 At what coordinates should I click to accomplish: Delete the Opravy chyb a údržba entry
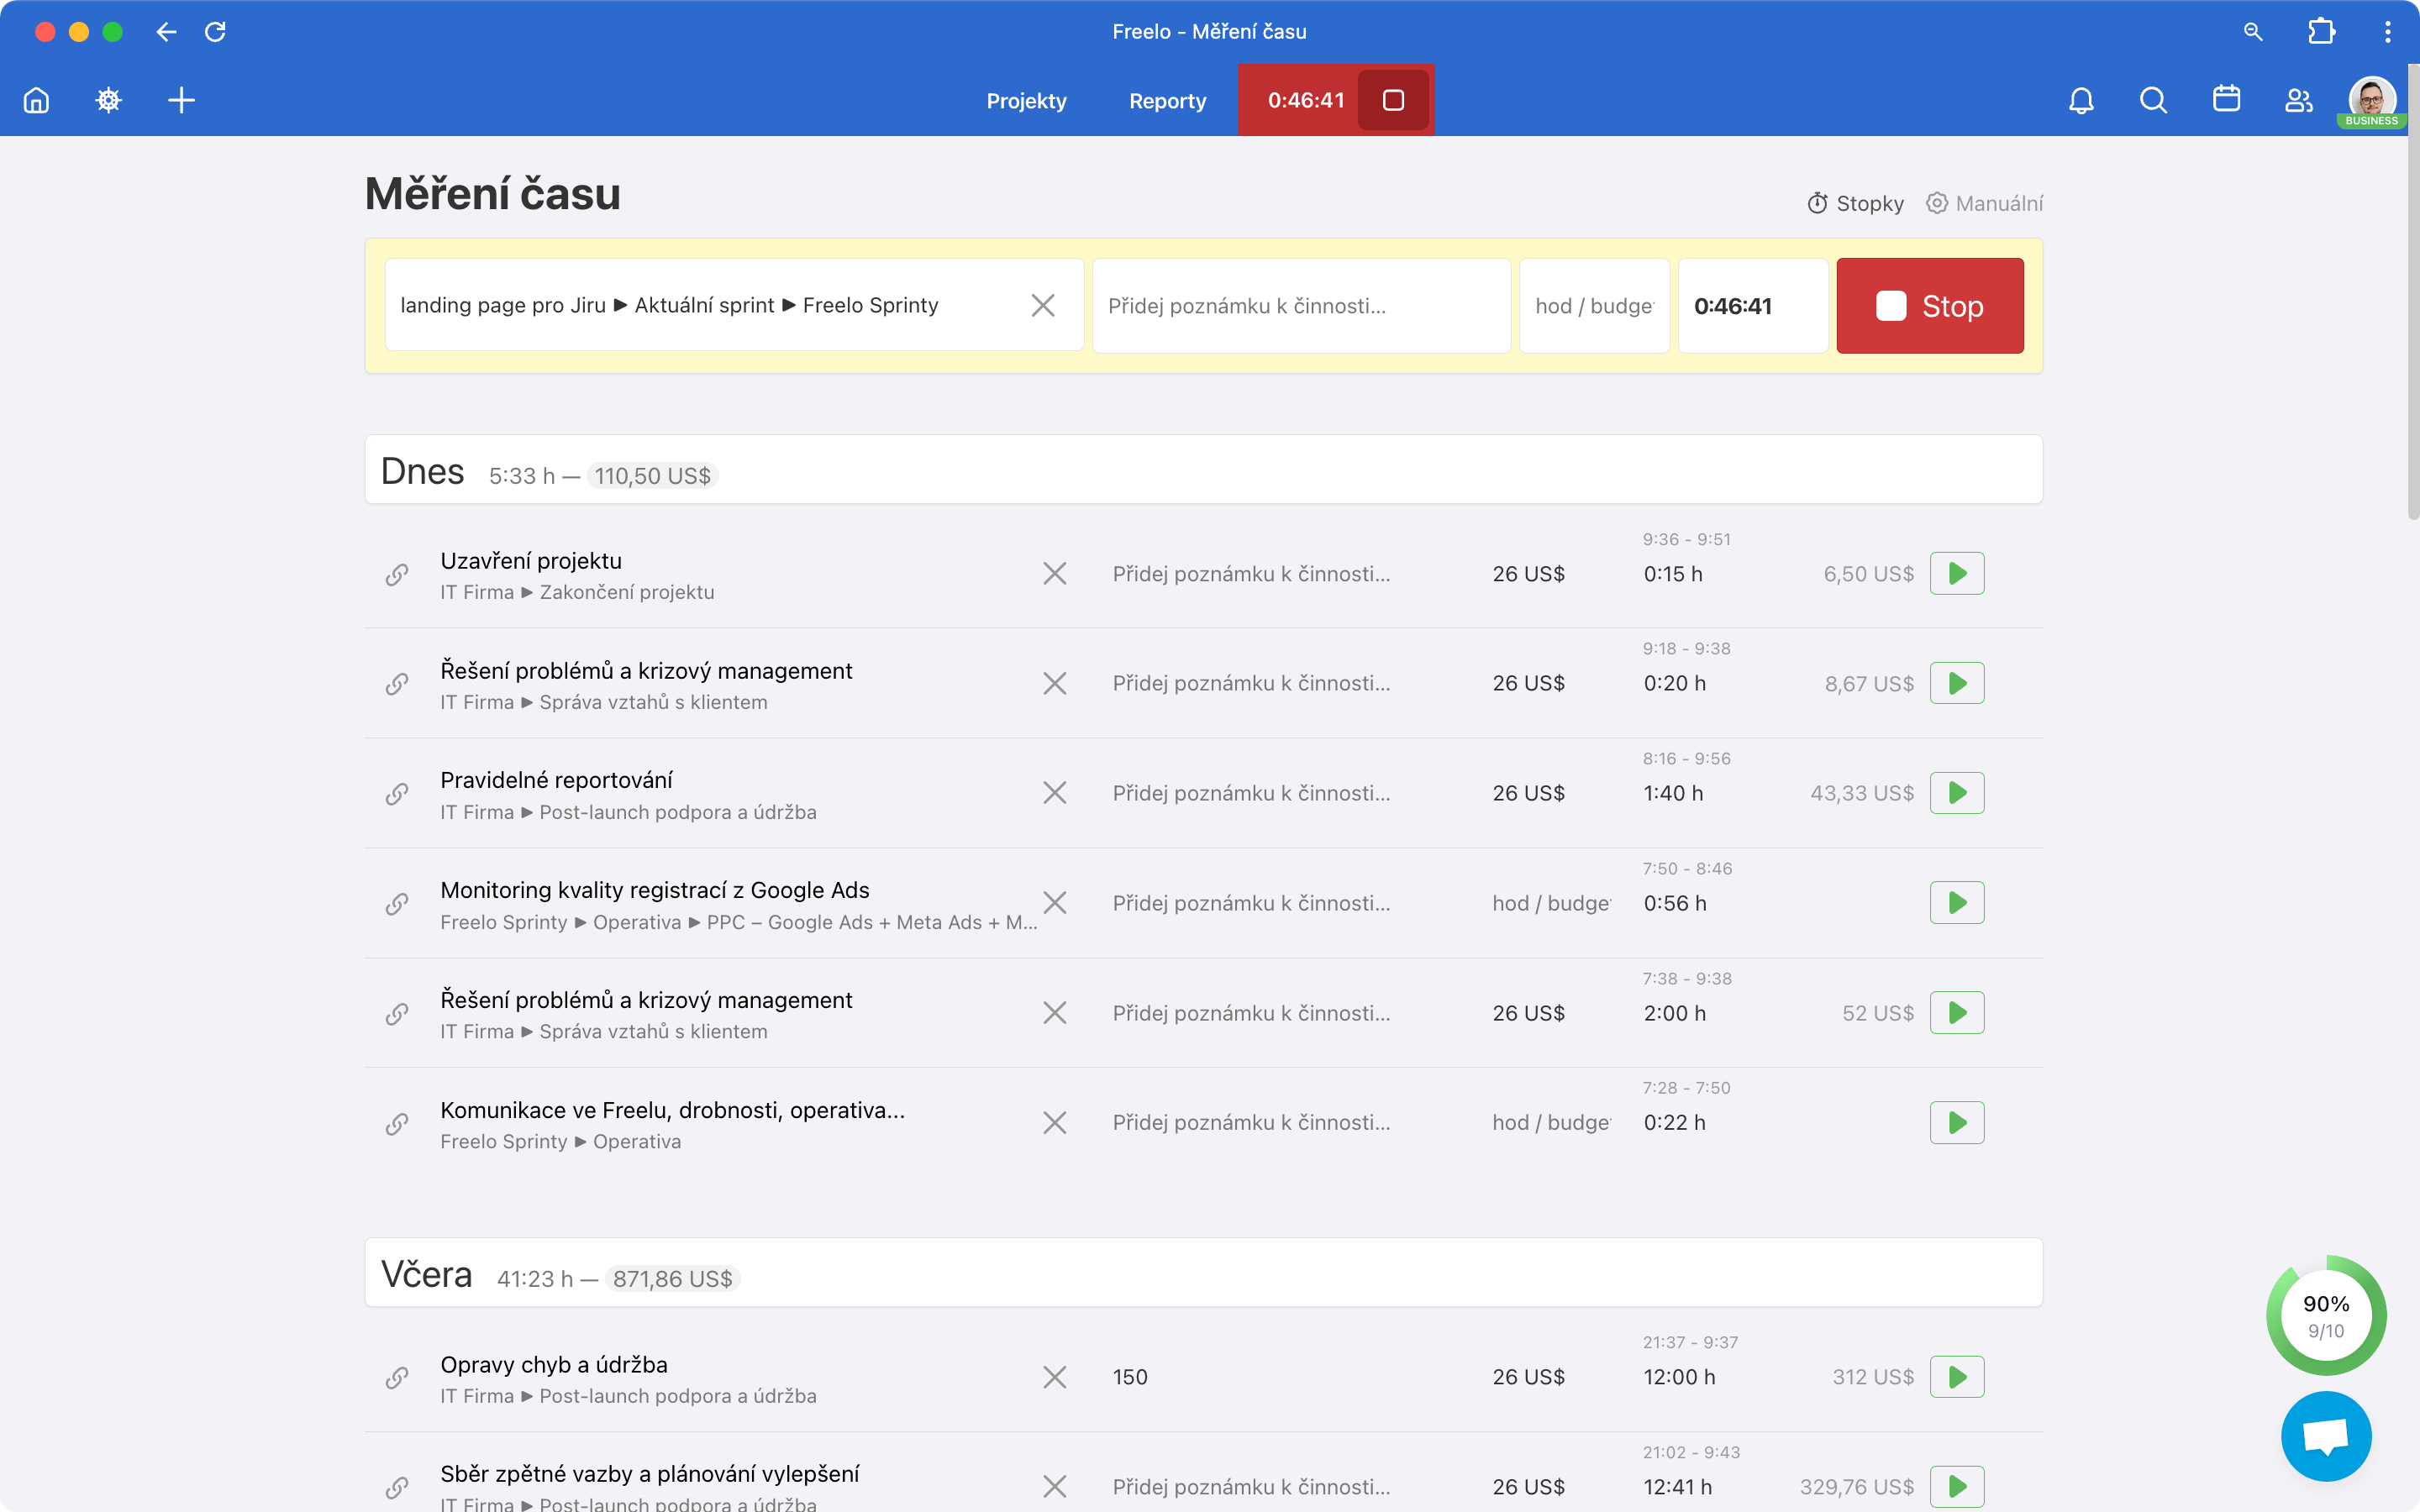point(1054,1377)
